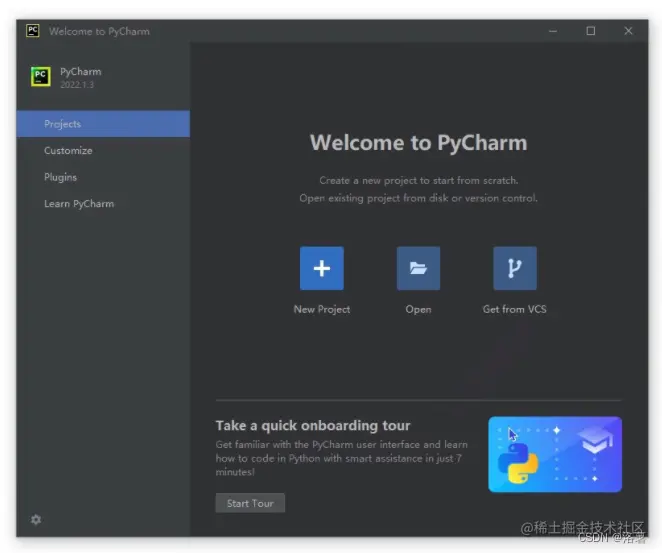This screenshot has height=553, width=662.
Task: Click the New Project label
Action: (x=322, y=309)
